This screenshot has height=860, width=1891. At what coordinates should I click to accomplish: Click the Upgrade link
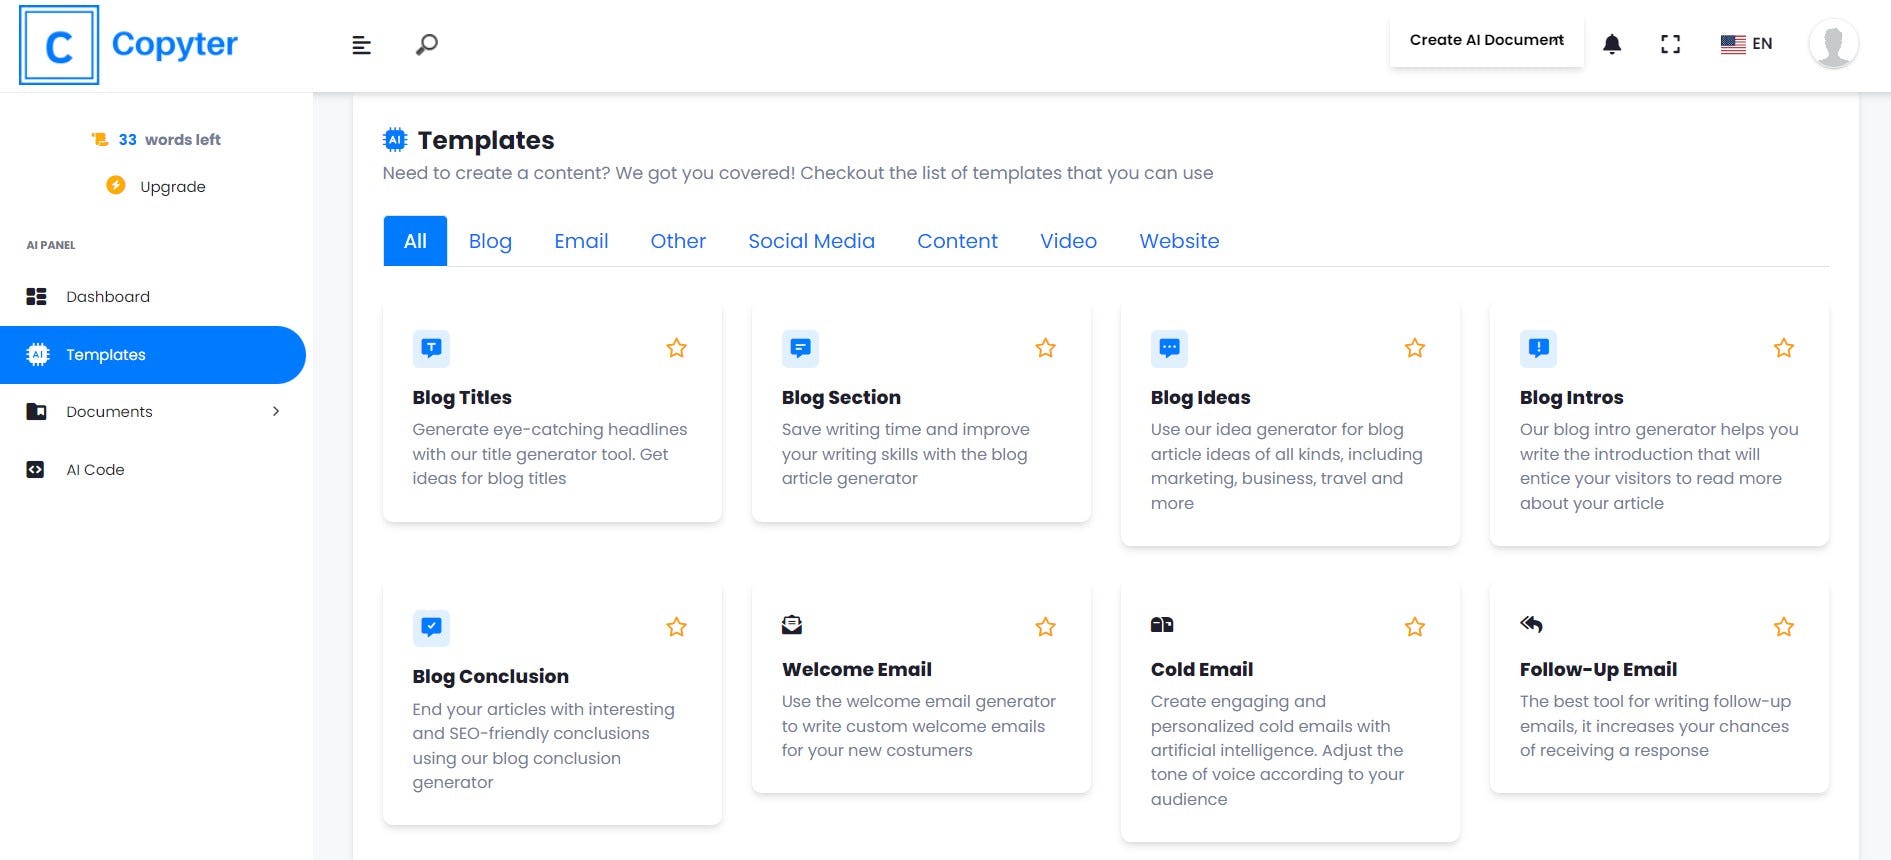172,186
